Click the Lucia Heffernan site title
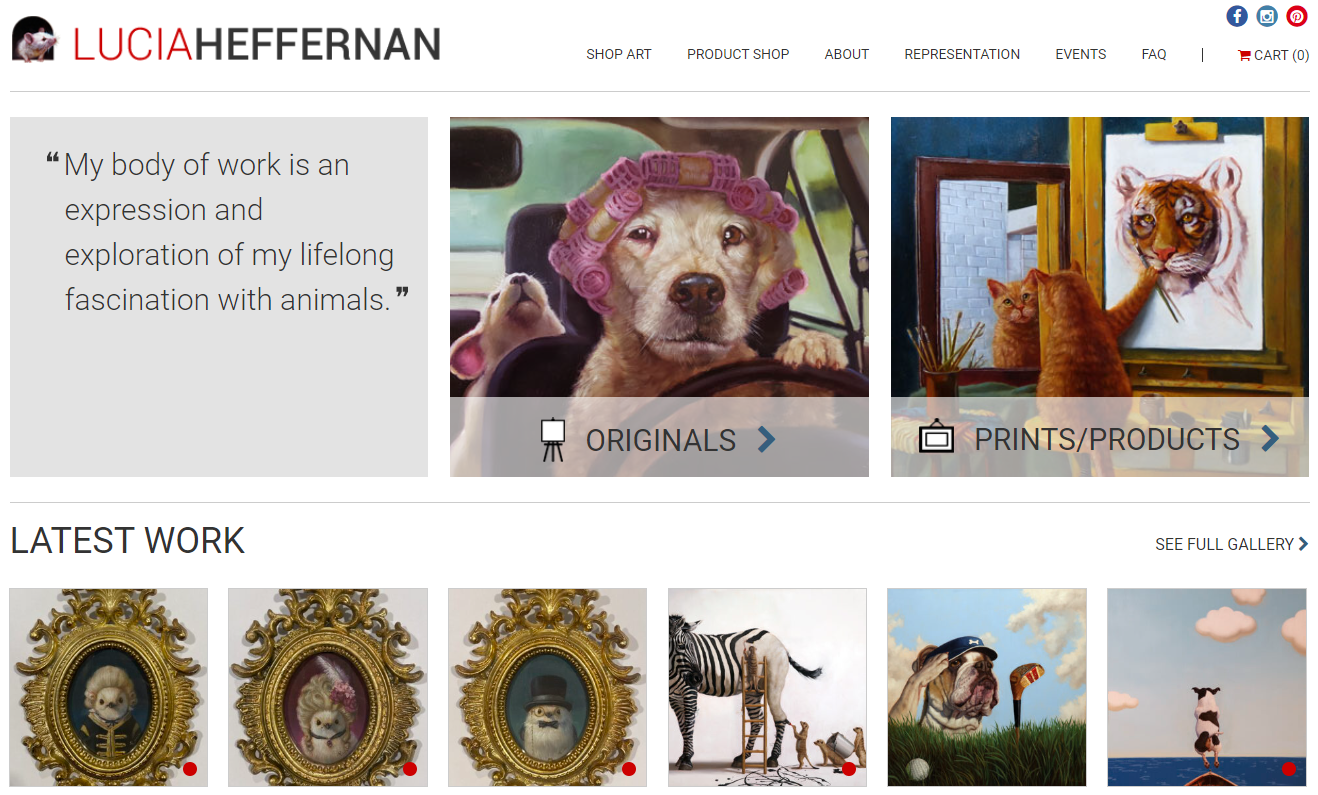The width and height of the screenshot is (1318, 795). (256, 44)
